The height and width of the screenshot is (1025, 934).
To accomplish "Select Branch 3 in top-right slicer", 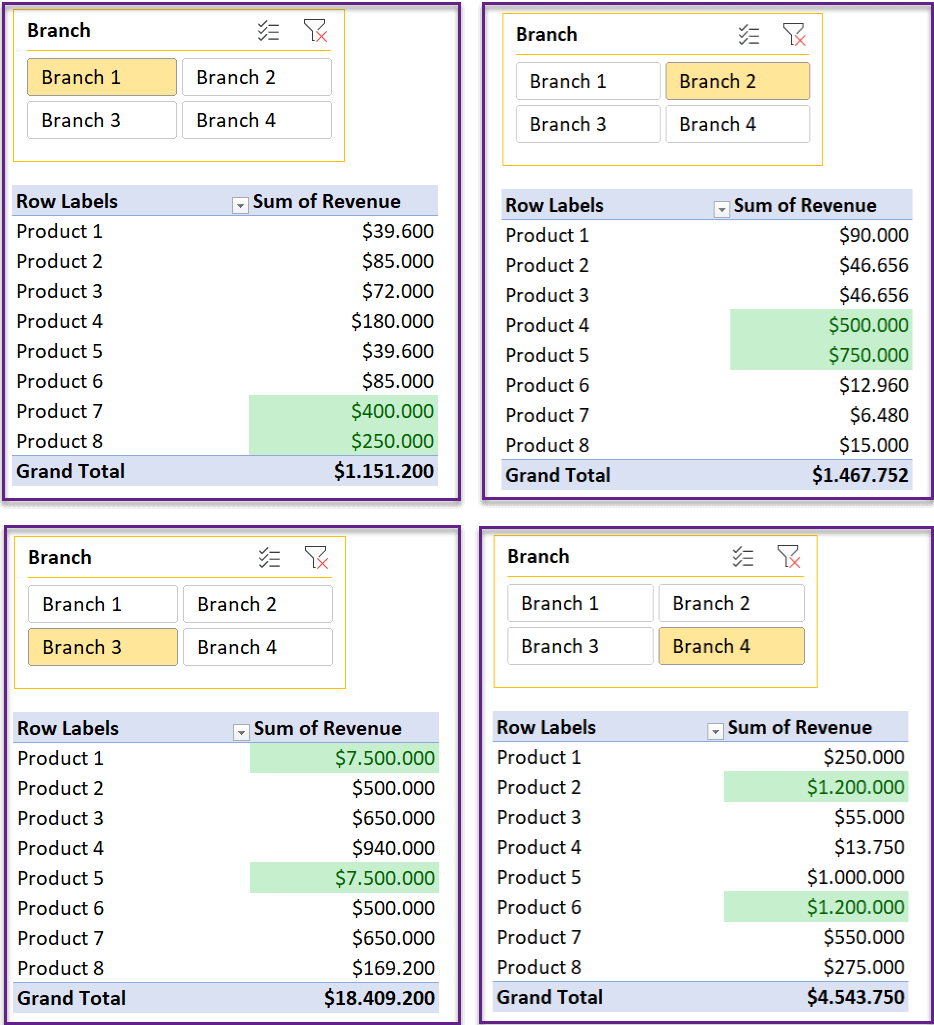I will click(x=588, y=124).
